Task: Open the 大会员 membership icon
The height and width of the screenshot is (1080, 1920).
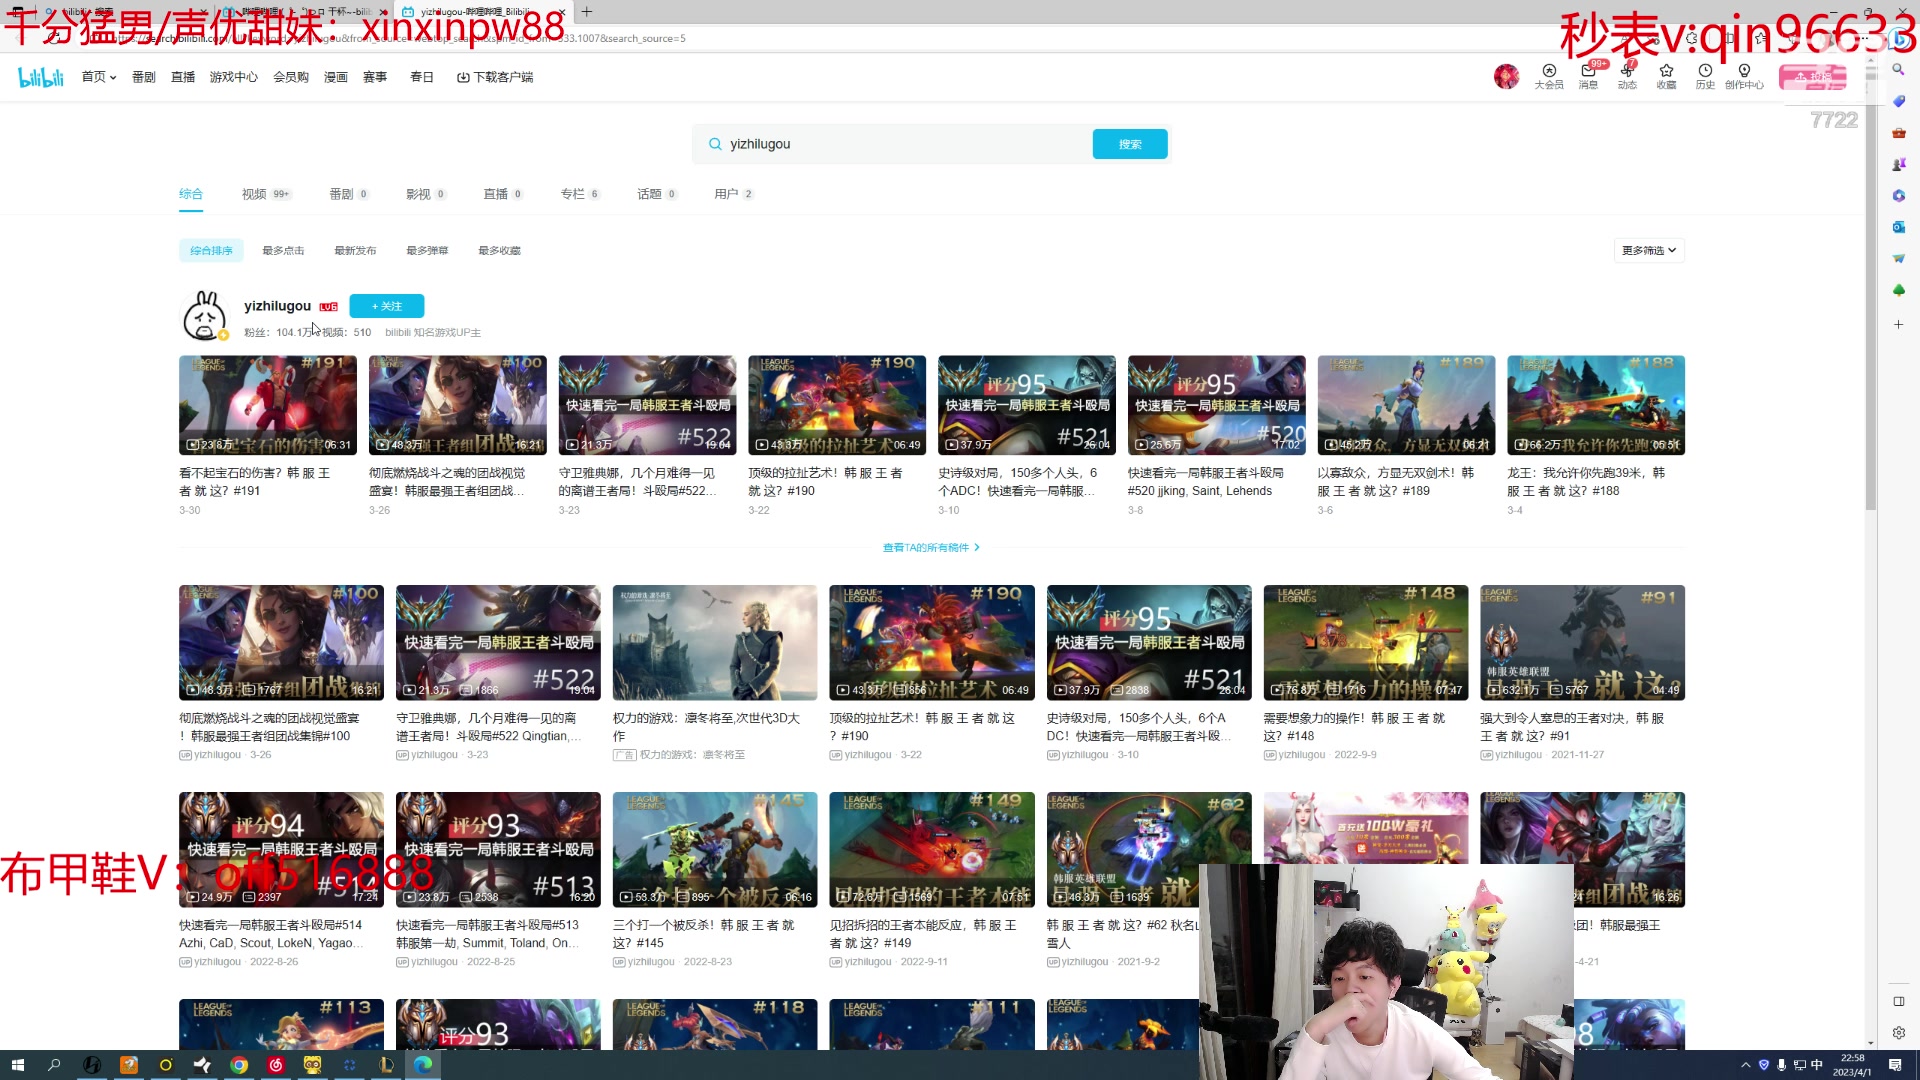Action: tap(1549, 76)
